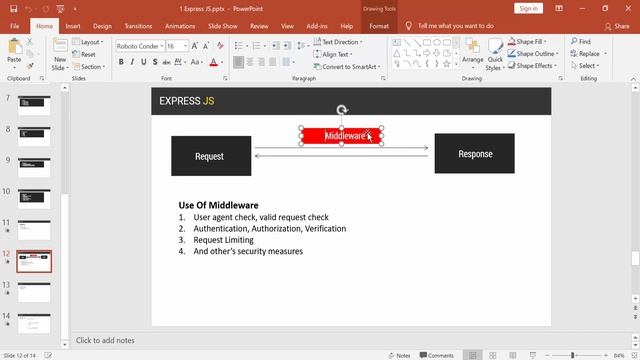Image resolution: width=640 pixels, height=360 pixels.
Task: Switch to the Insert ribbon tab
Action: [73, 26]
